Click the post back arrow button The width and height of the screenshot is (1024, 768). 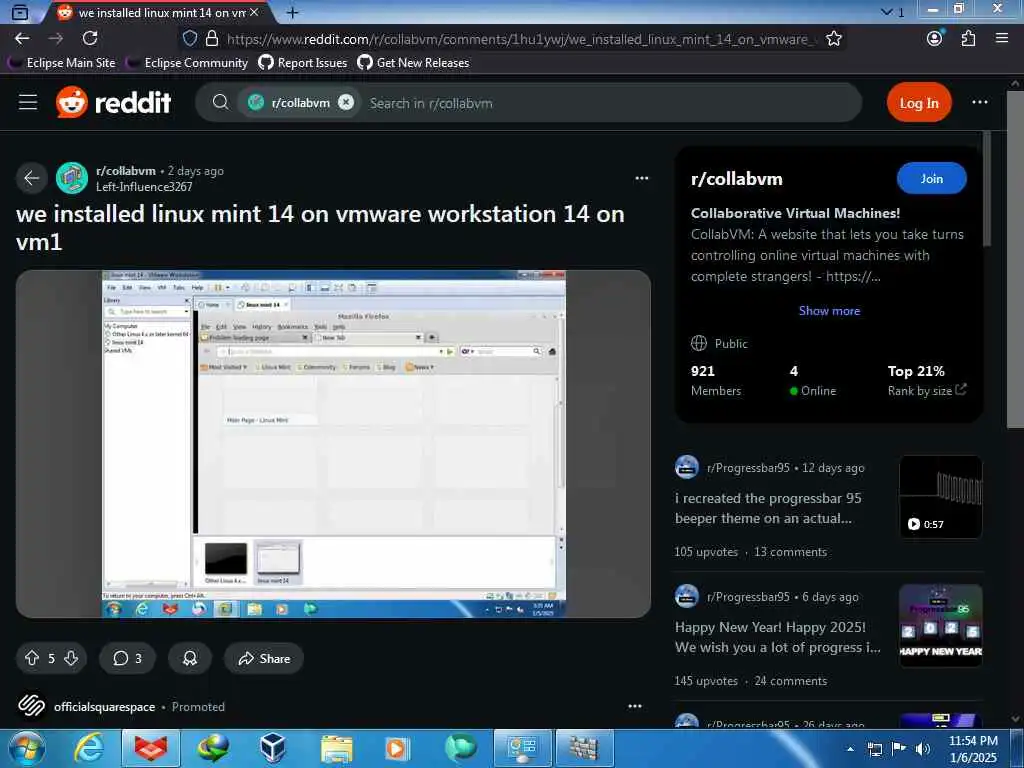click(x=31, y=178)
